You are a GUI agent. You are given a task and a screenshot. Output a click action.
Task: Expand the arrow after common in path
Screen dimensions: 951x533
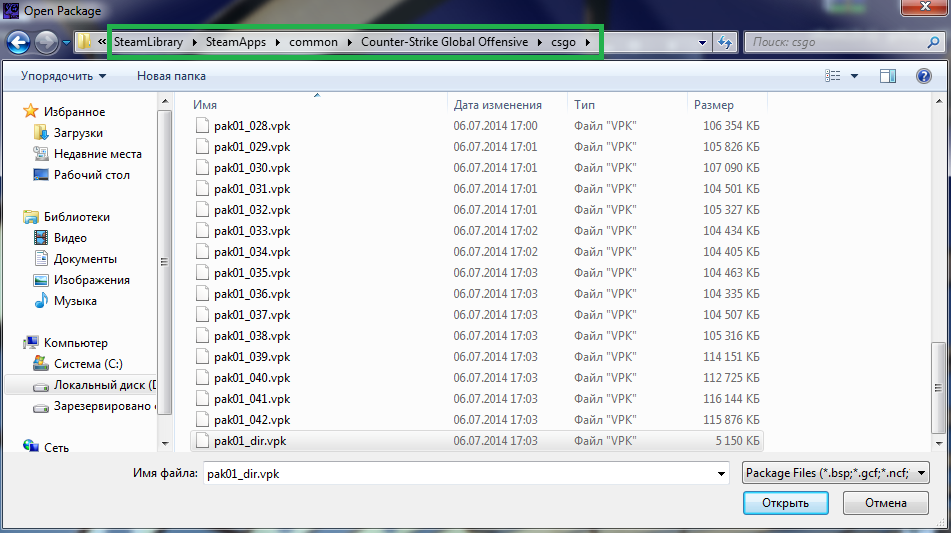click(349, 42)
